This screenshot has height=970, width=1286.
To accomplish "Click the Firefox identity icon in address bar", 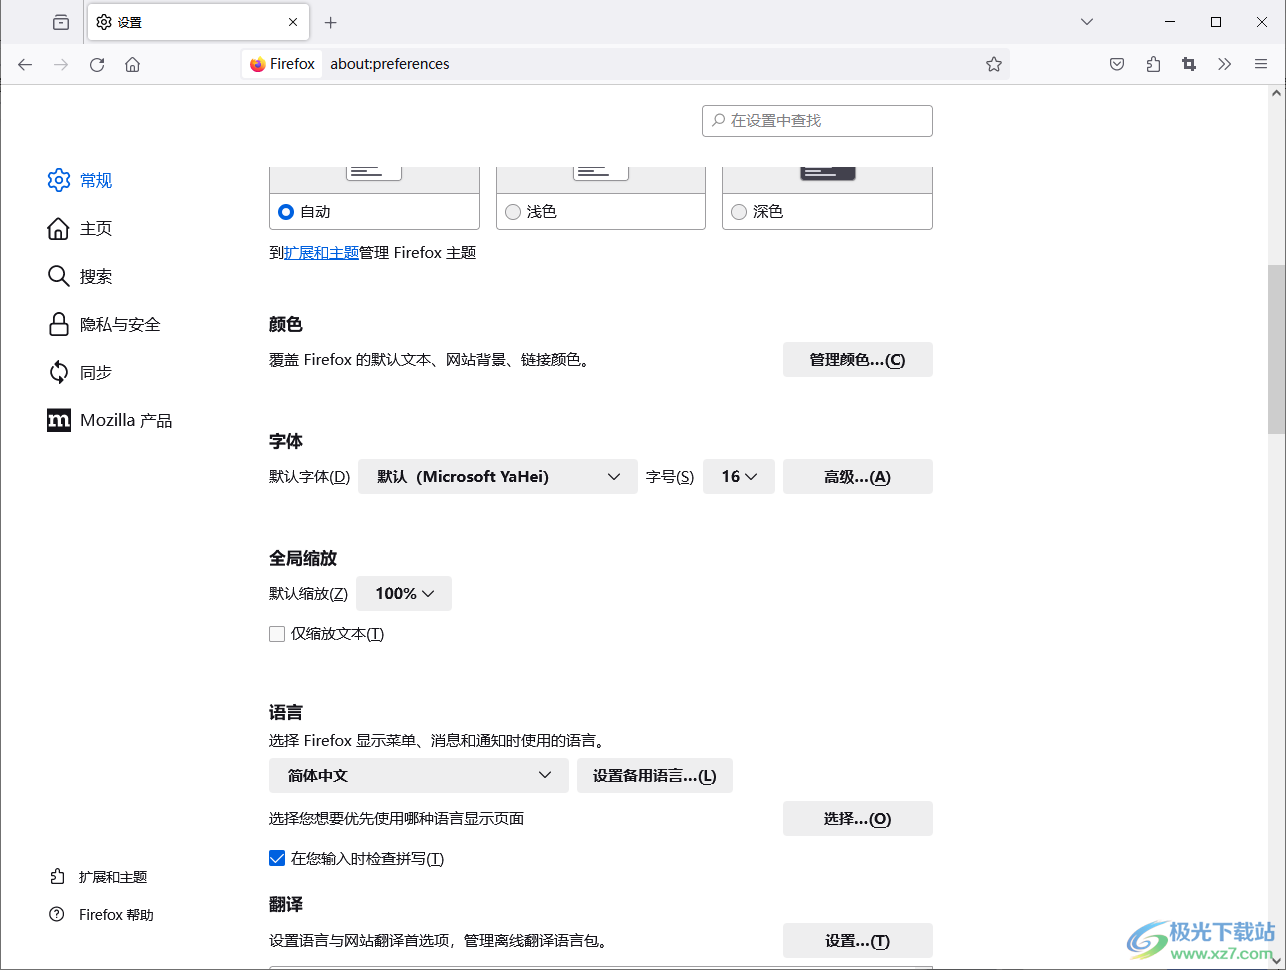I will (x=283, y=64).
